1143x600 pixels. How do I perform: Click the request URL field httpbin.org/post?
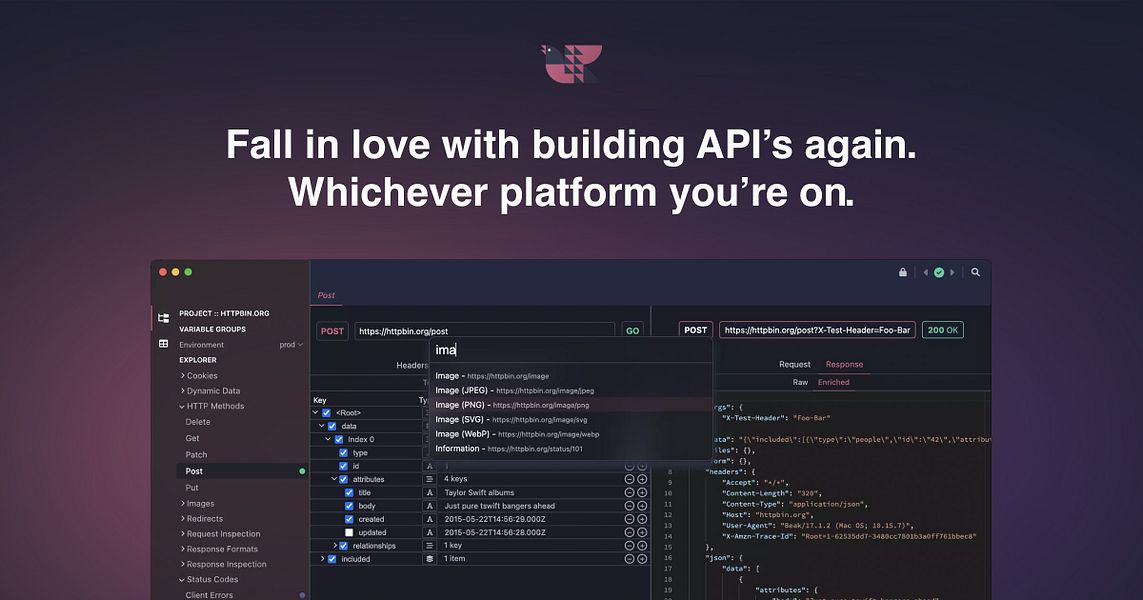pos(485,331)
